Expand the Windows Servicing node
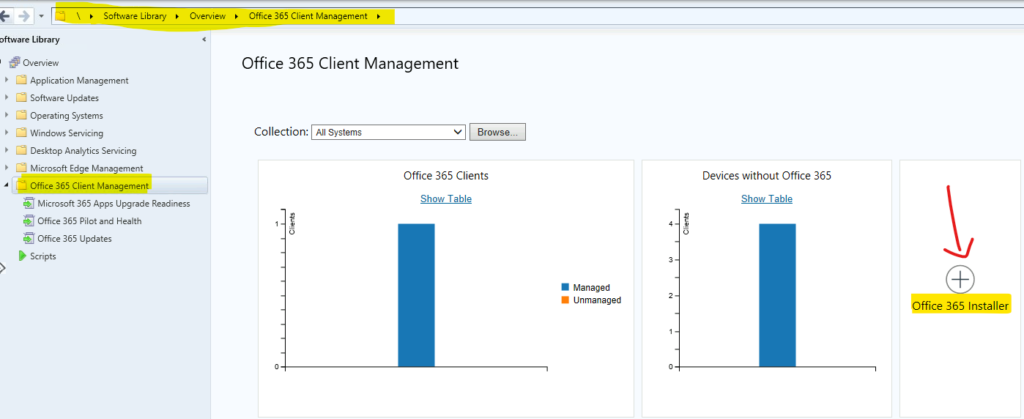The height and width of the screenshot is (419, 1024). [x=7, y=133]
